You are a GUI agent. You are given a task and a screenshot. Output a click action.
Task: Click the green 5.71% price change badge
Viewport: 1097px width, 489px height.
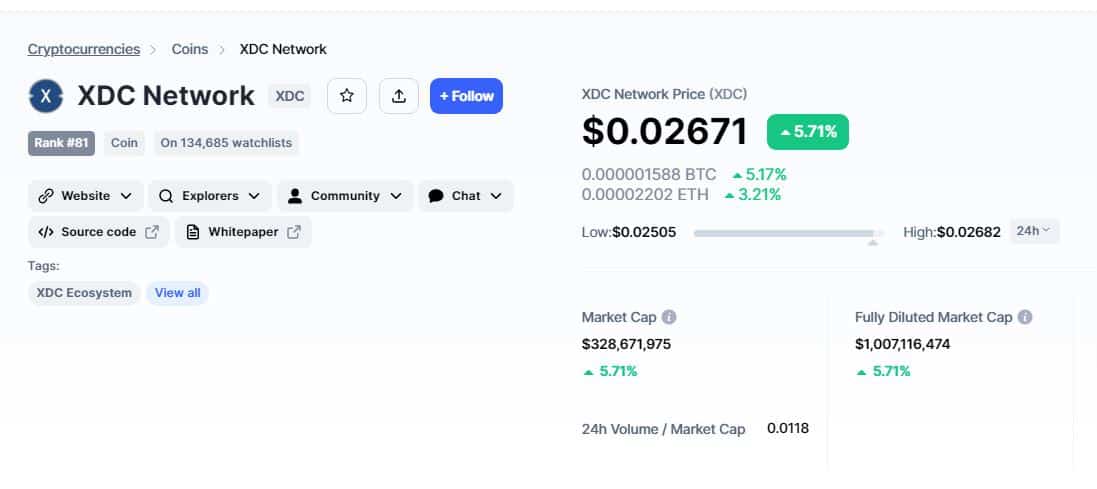808,132
